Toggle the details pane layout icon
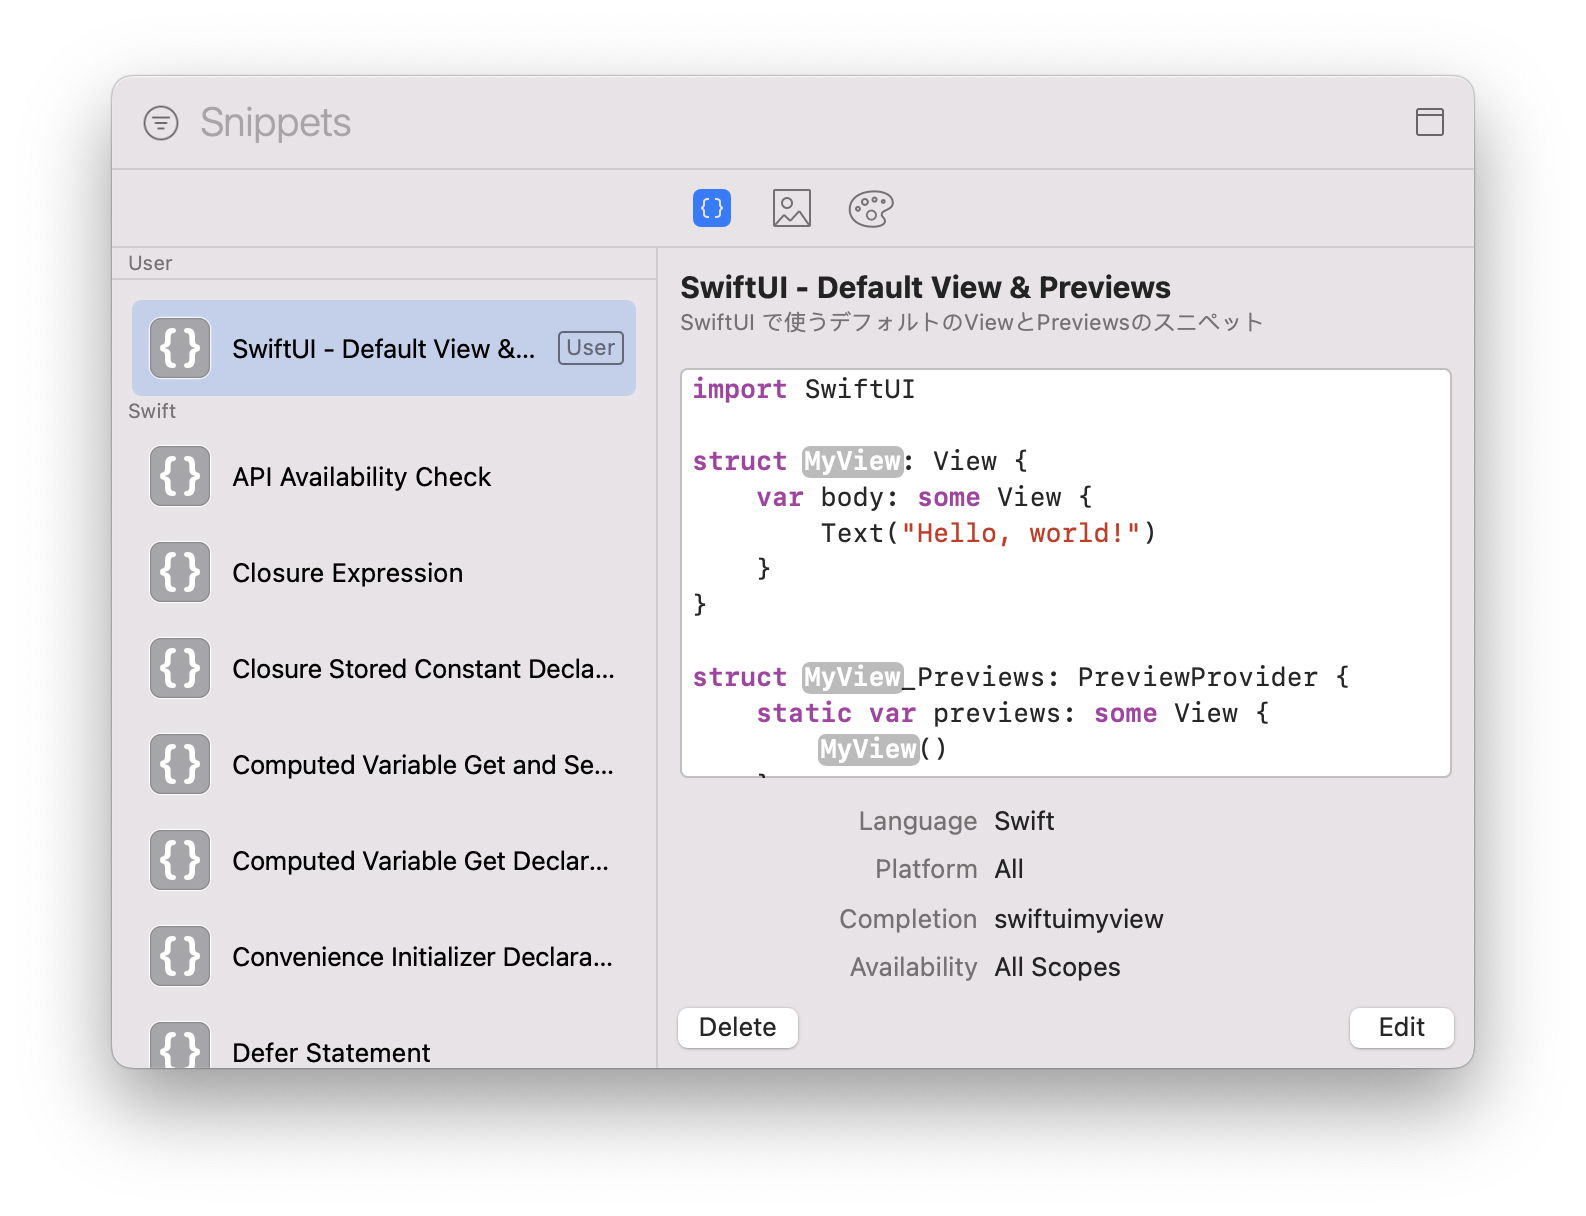The height and width of the screenshot is (1216, 1586). coord(1429,122)
